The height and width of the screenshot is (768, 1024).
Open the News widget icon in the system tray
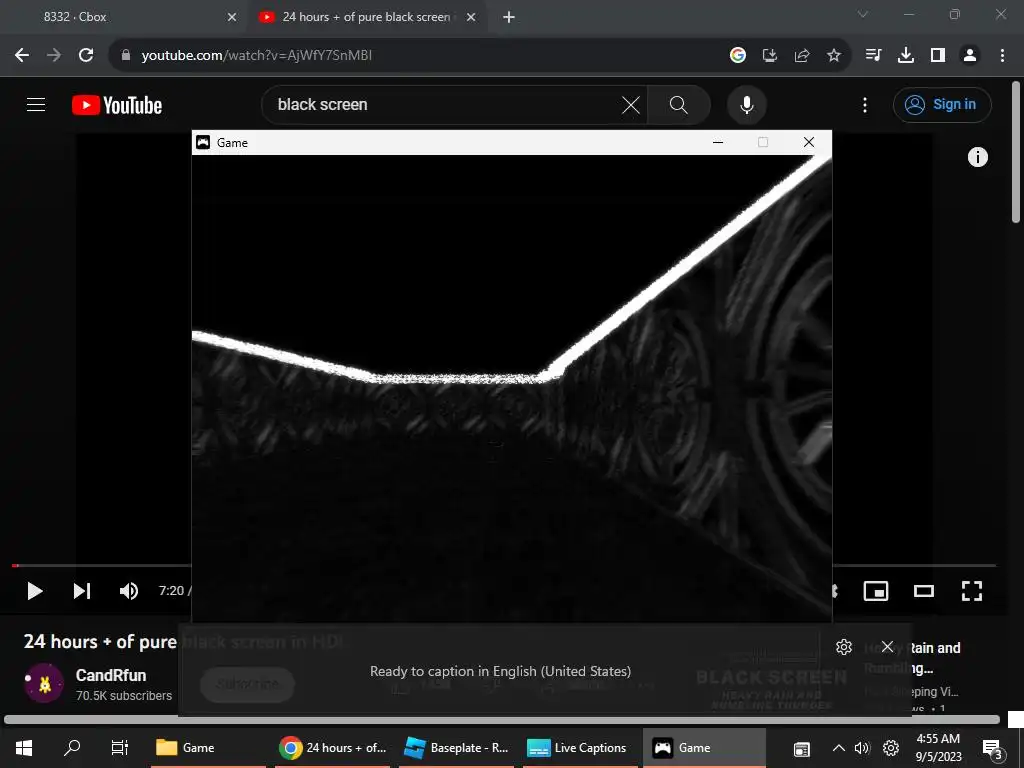click(802, 749)
